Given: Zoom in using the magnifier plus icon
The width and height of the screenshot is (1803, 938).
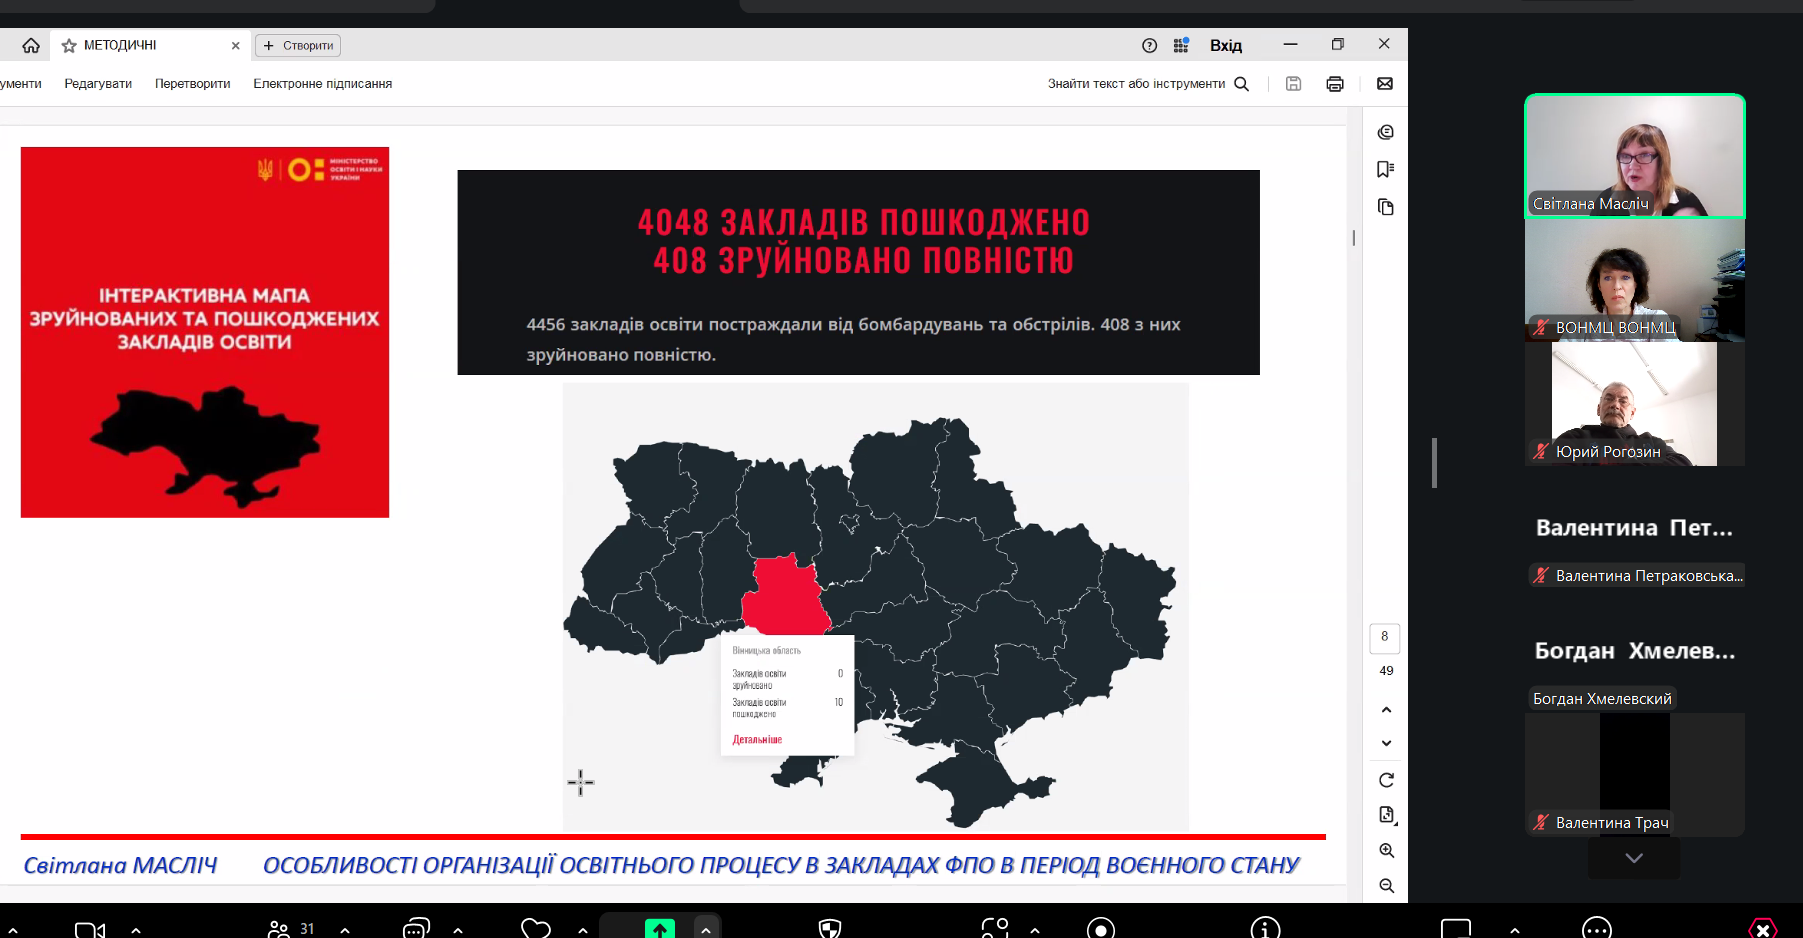Looking at the screenshot, I should click(x=1386, y=850).
